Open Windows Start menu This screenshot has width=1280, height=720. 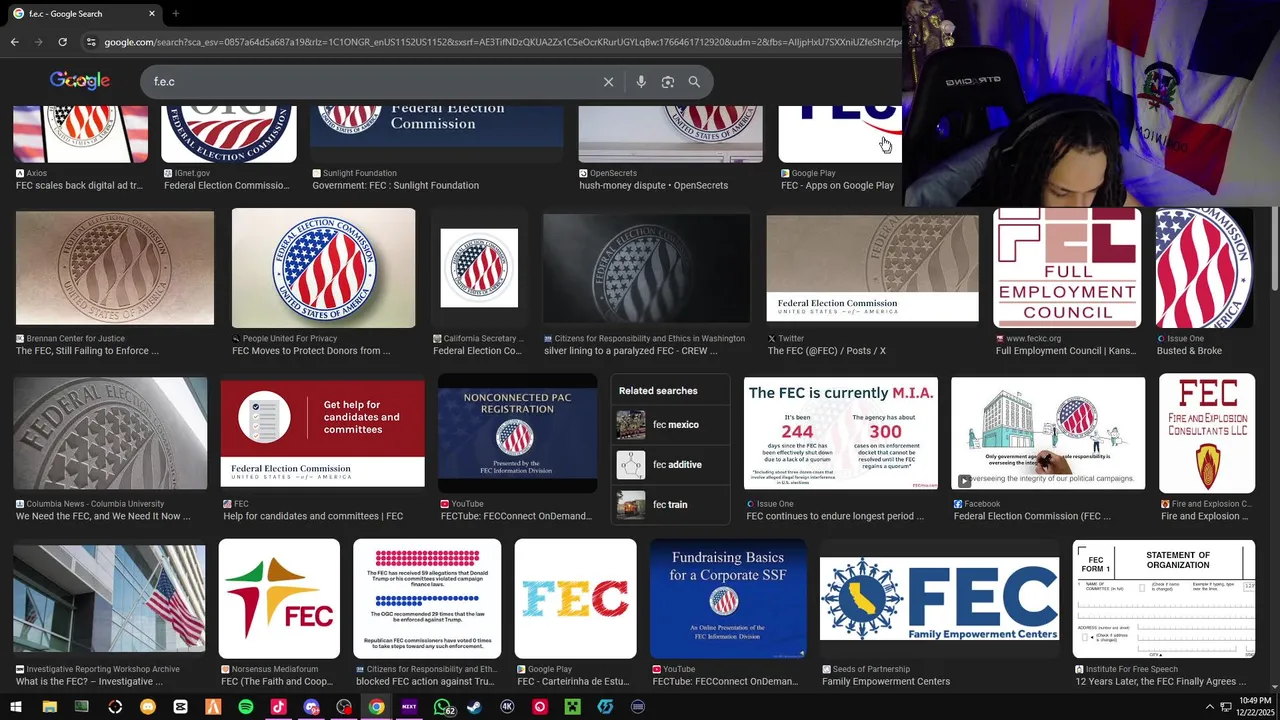[x=17, y=707]
